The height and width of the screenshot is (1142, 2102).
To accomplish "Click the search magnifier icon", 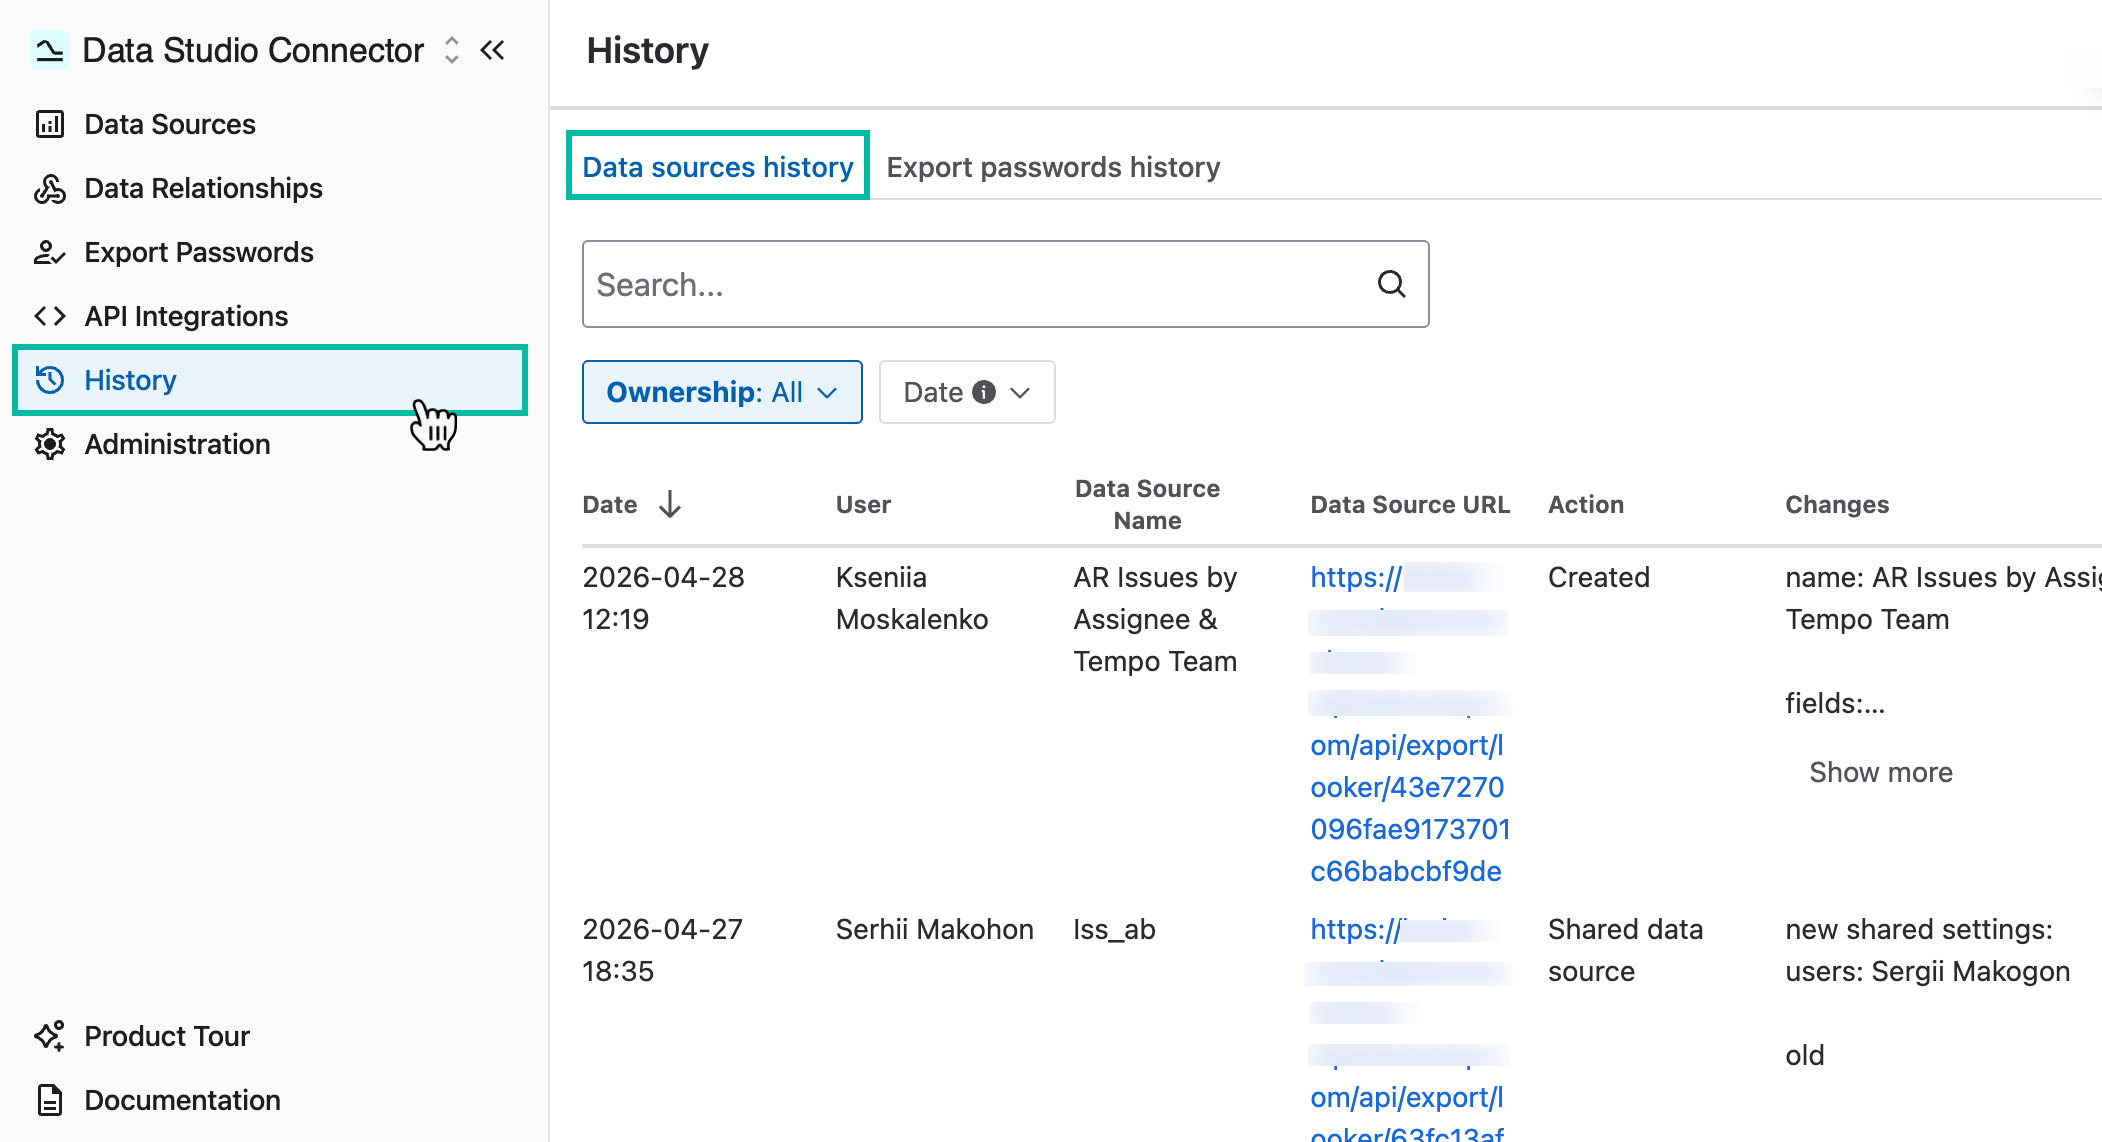I will coord(1391,284).
